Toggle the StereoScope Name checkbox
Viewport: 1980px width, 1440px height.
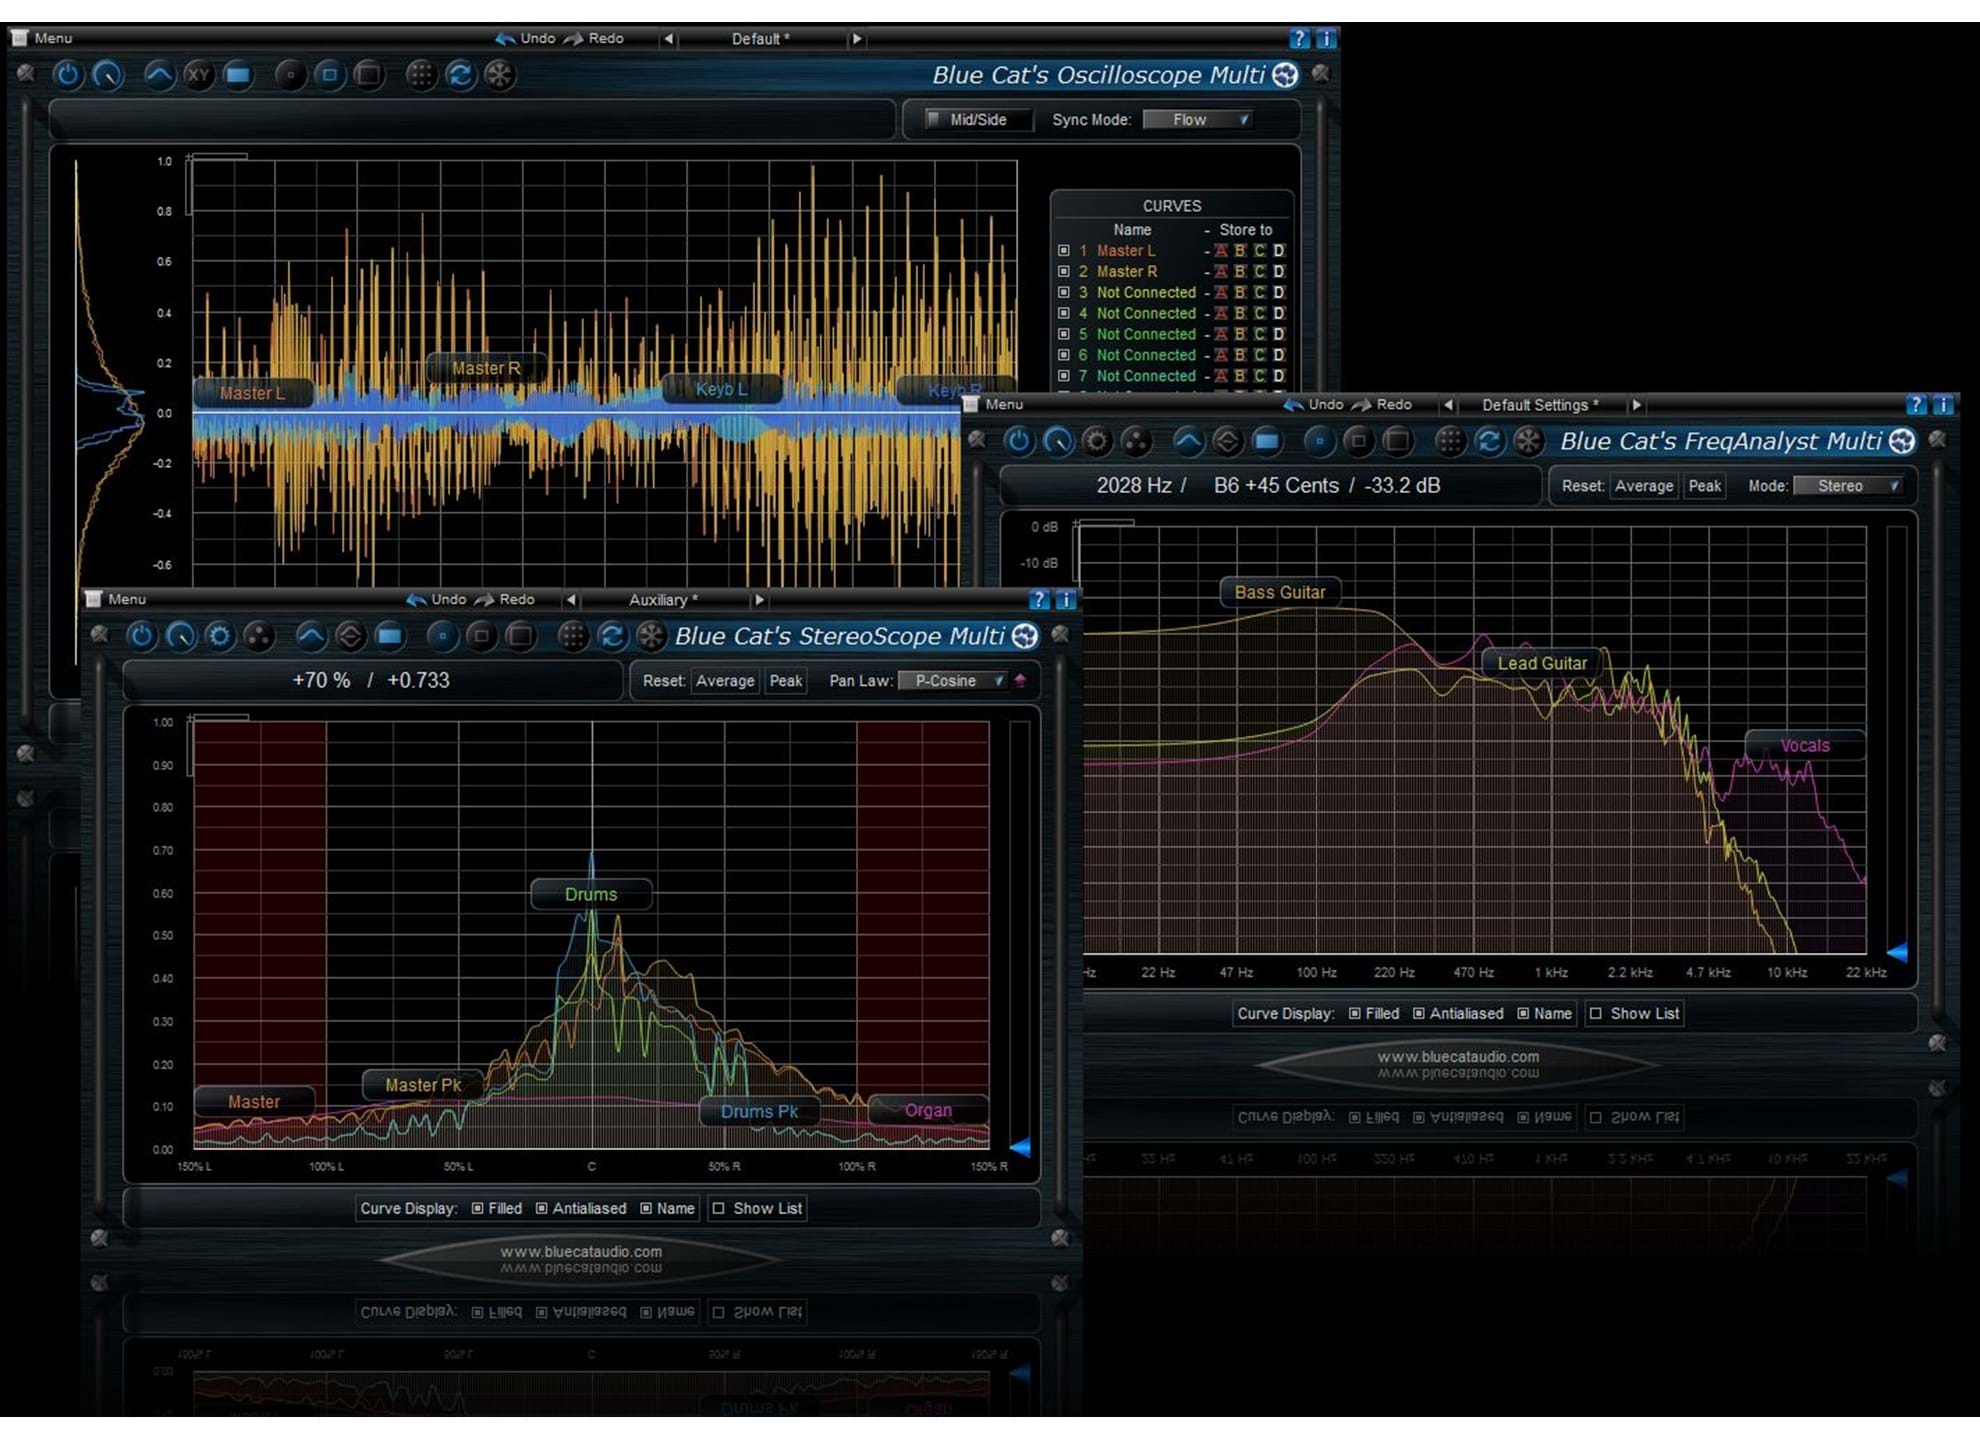[x=646, y=1209]
